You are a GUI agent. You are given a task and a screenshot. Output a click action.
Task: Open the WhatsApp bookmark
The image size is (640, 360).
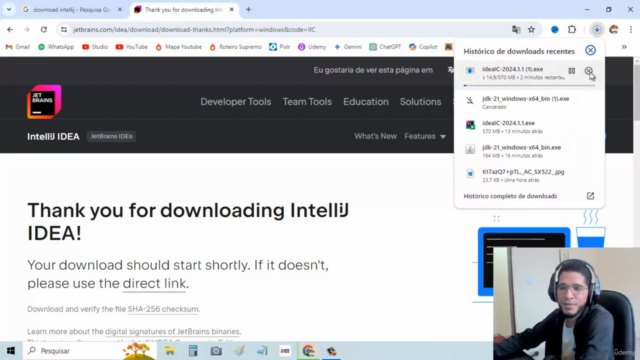(x=56, y=47)
